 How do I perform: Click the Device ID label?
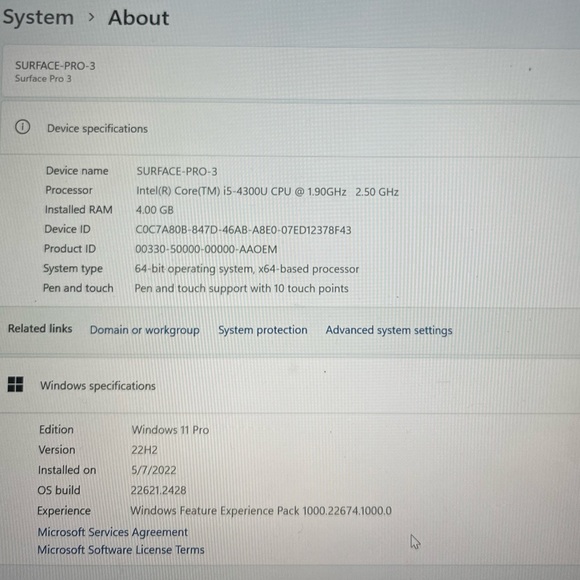pyautogui.click(x=67, y=229)
